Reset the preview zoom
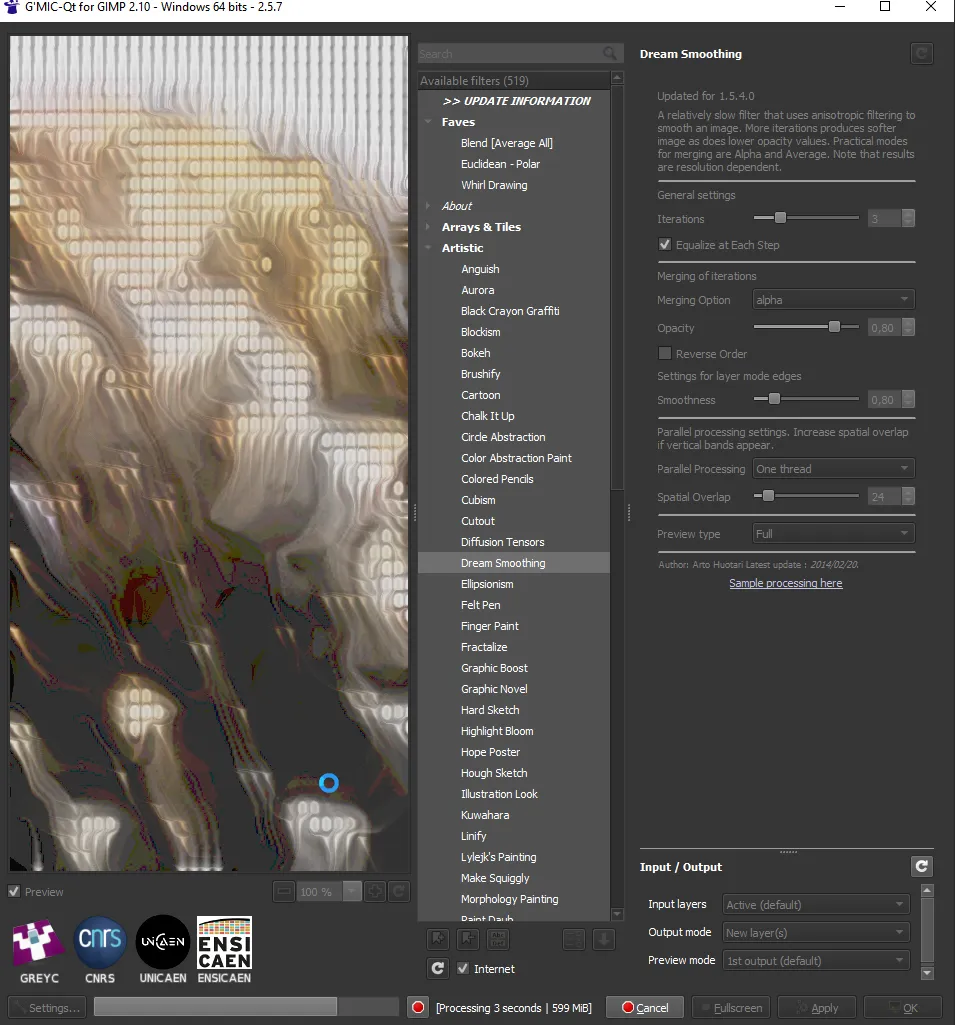 click(399, 891)
